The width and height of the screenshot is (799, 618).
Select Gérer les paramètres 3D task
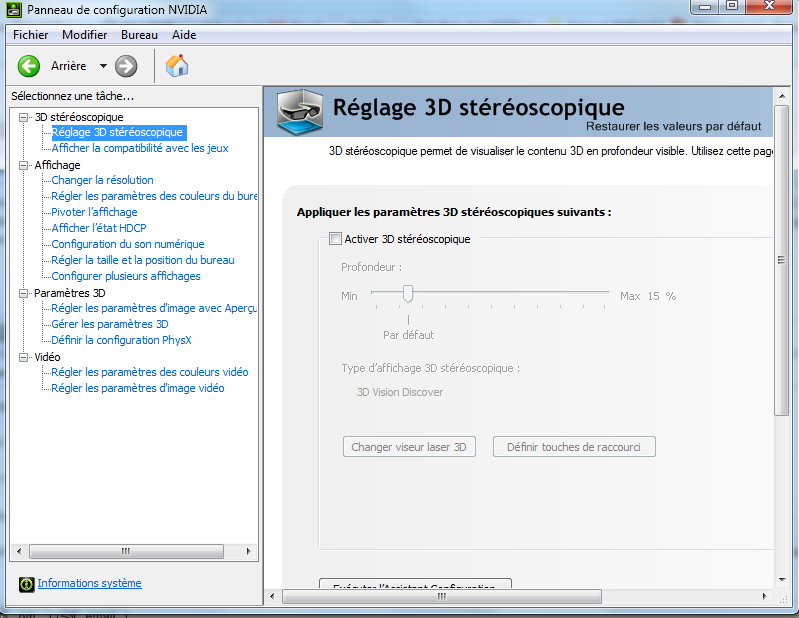coord(109,324)
